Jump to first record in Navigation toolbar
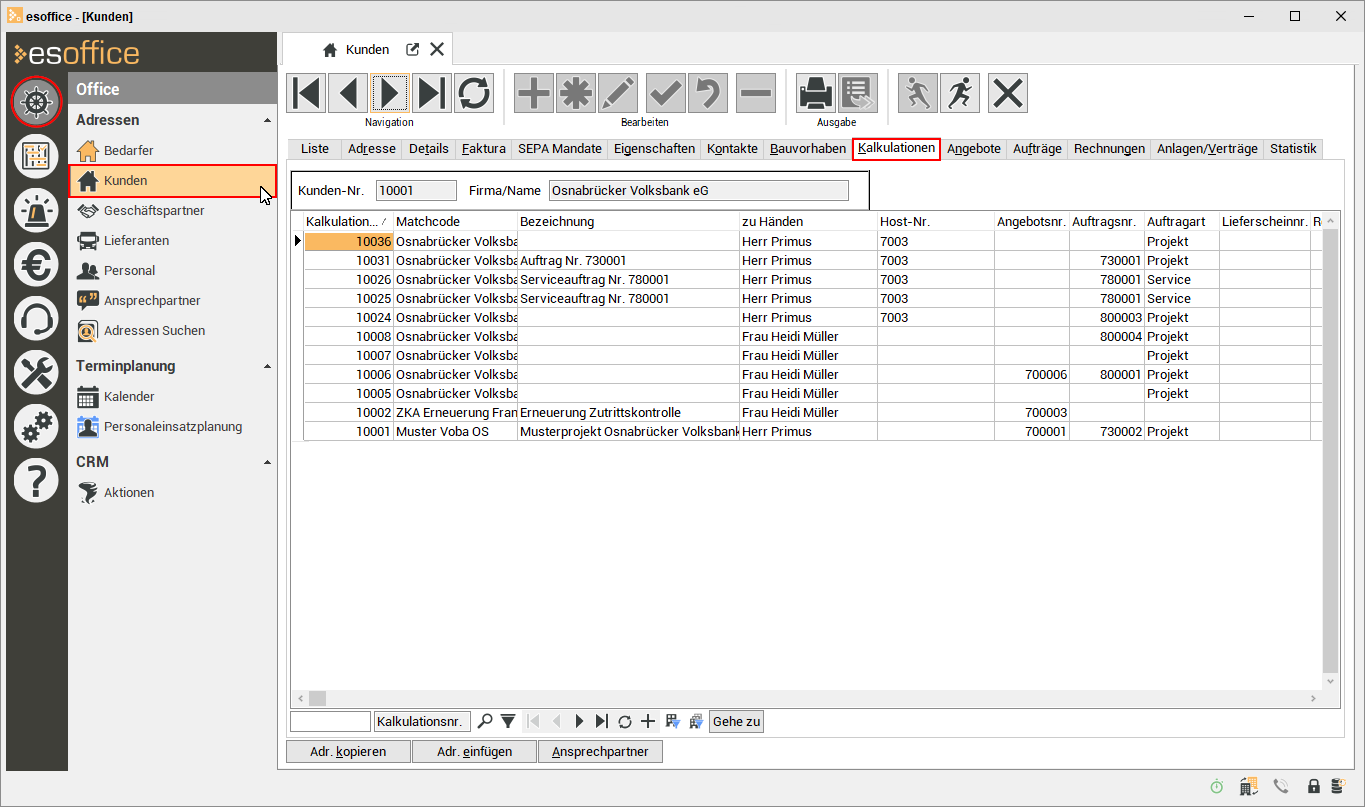Screen dimensions: 1365x807 307,93
